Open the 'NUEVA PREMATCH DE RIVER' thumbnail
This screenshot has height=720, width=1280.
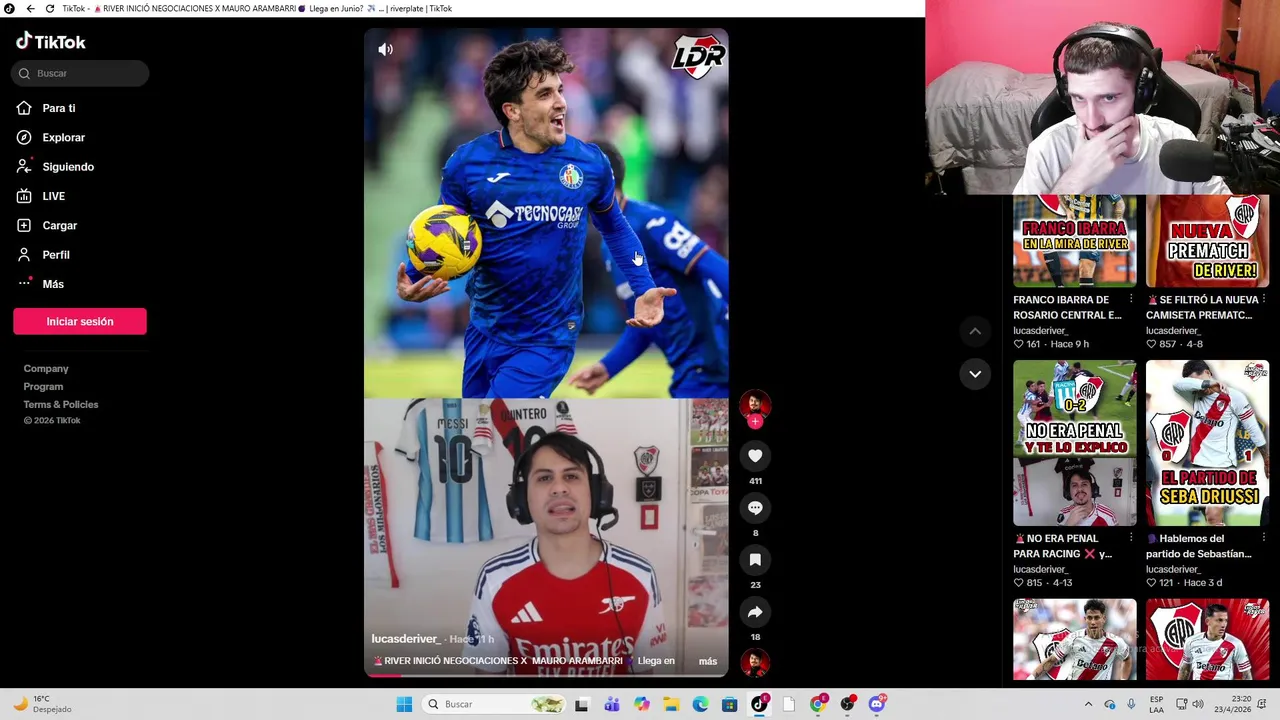click(1207, 241)
